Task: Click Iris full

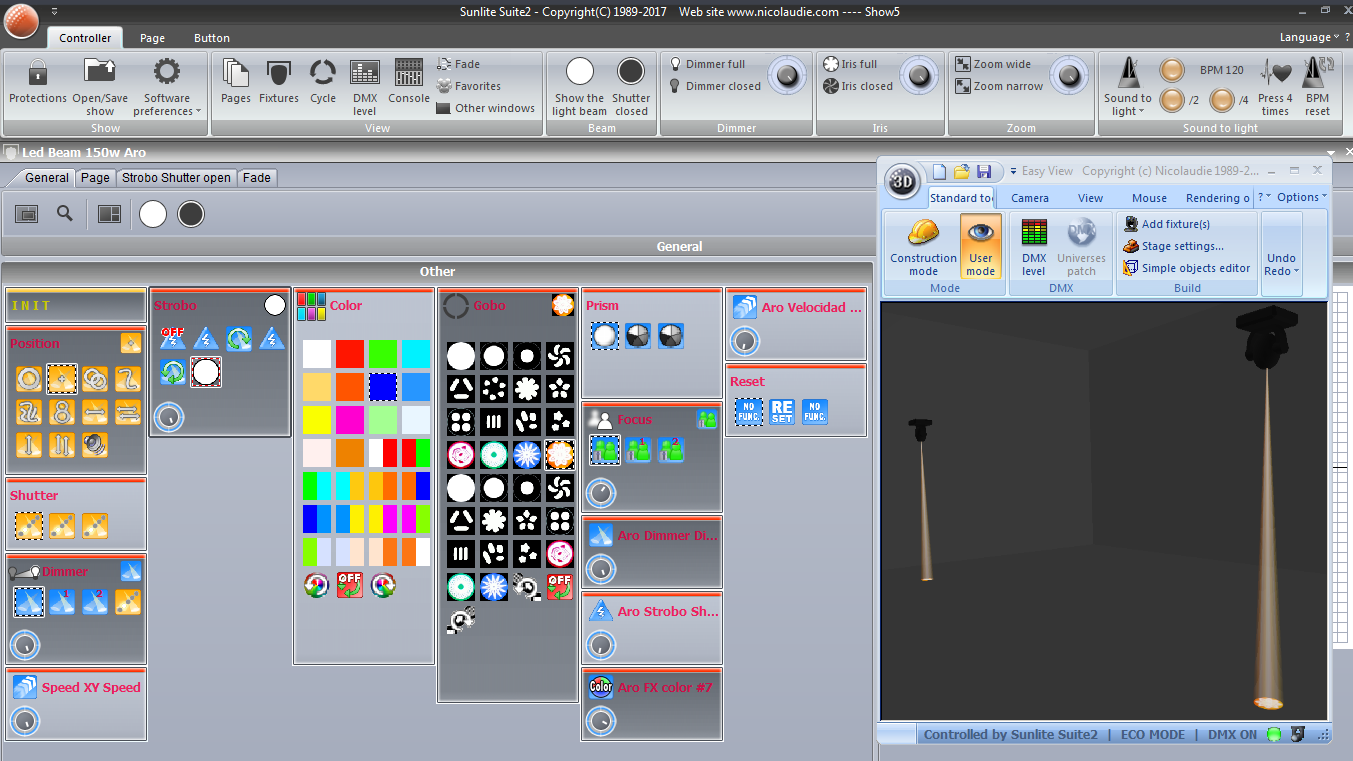Action: (x=850, y=64)
